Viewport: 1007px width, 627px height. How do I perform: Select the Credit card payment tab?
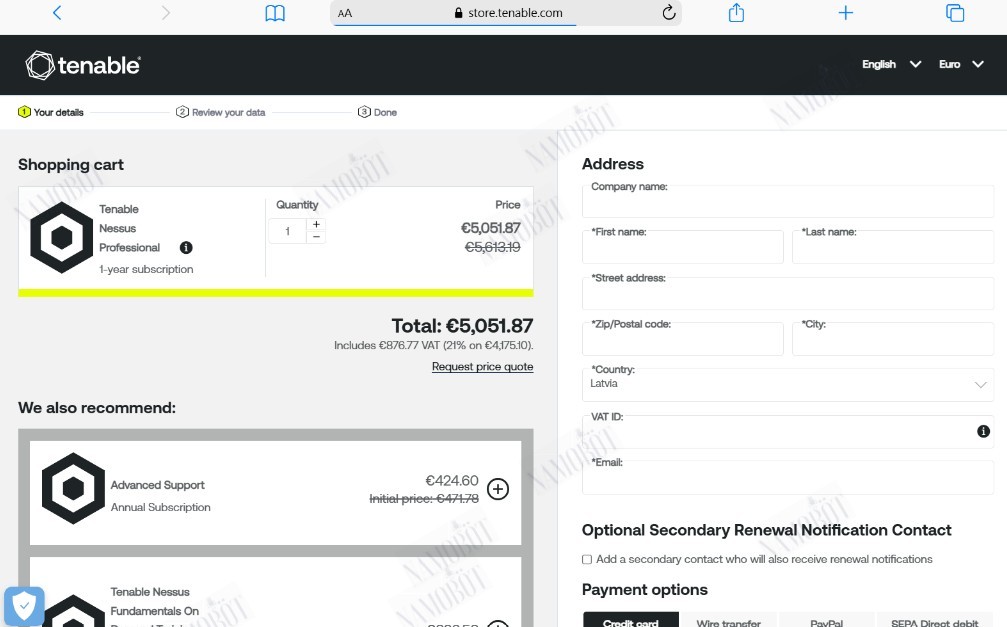(631, 622)
